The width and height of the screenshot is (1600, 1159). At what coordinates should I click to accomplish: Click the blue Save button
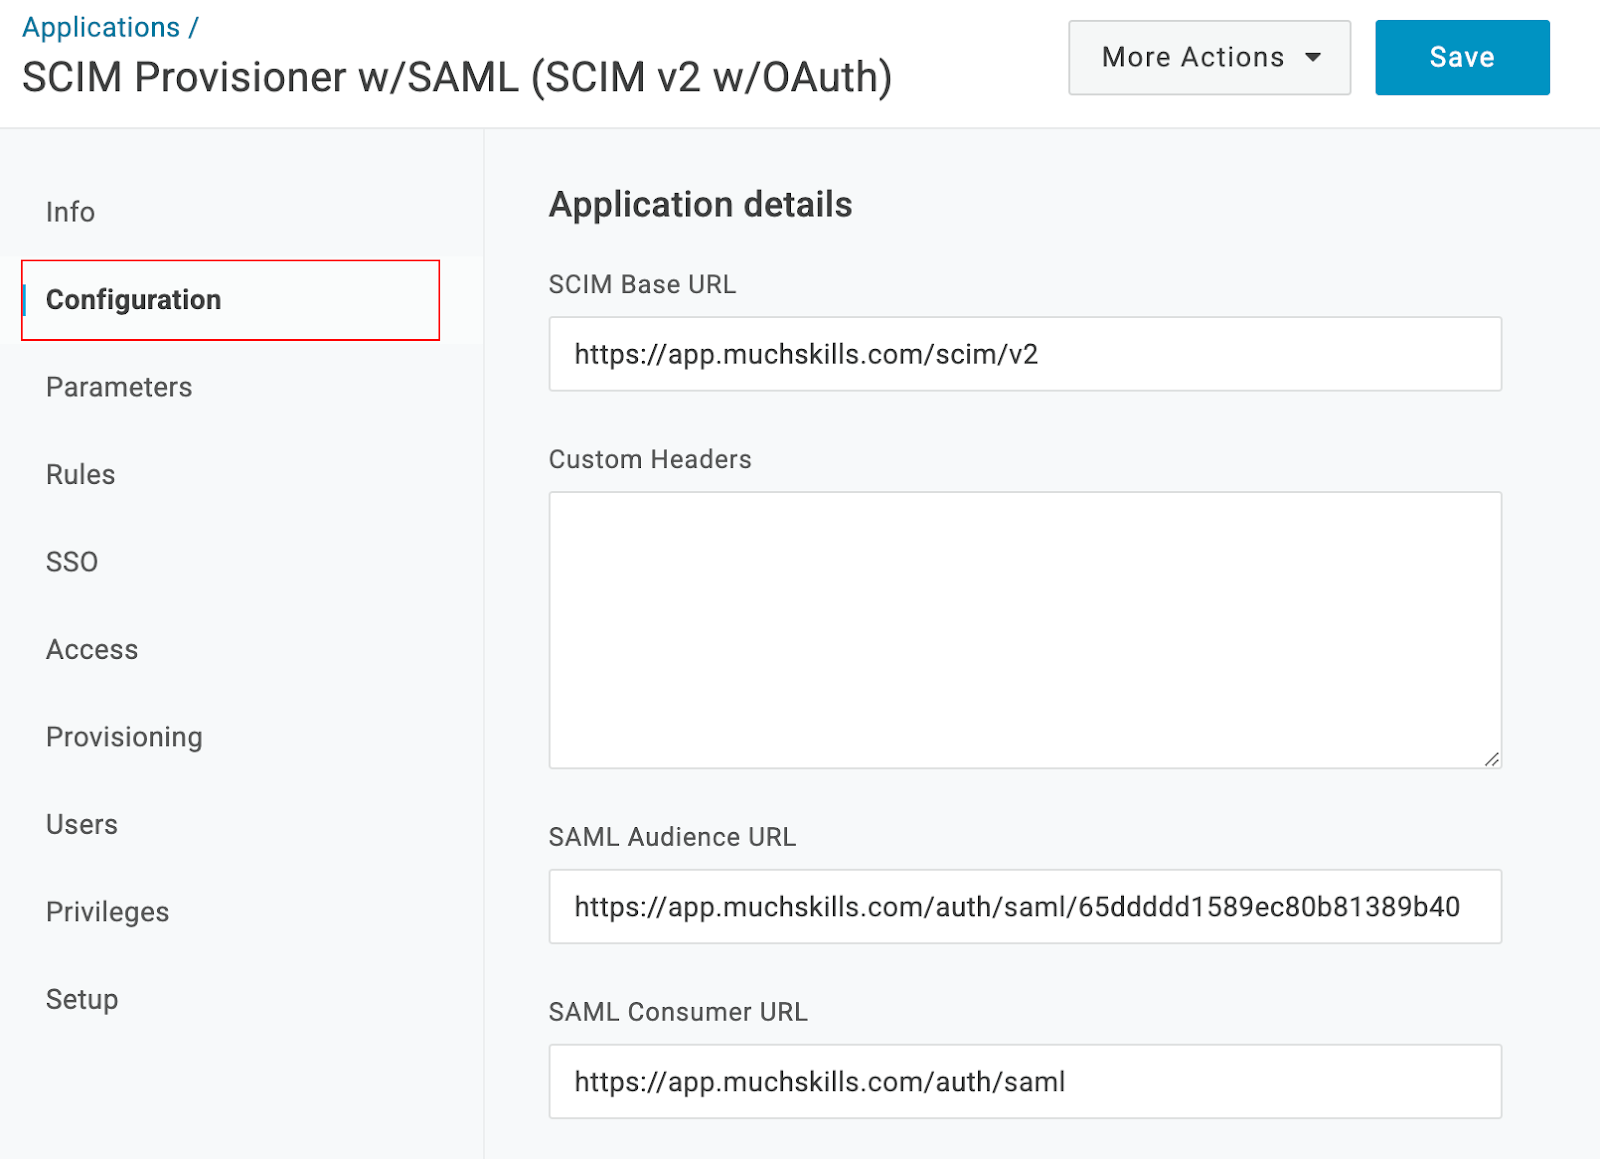[x=1462, y=58]
